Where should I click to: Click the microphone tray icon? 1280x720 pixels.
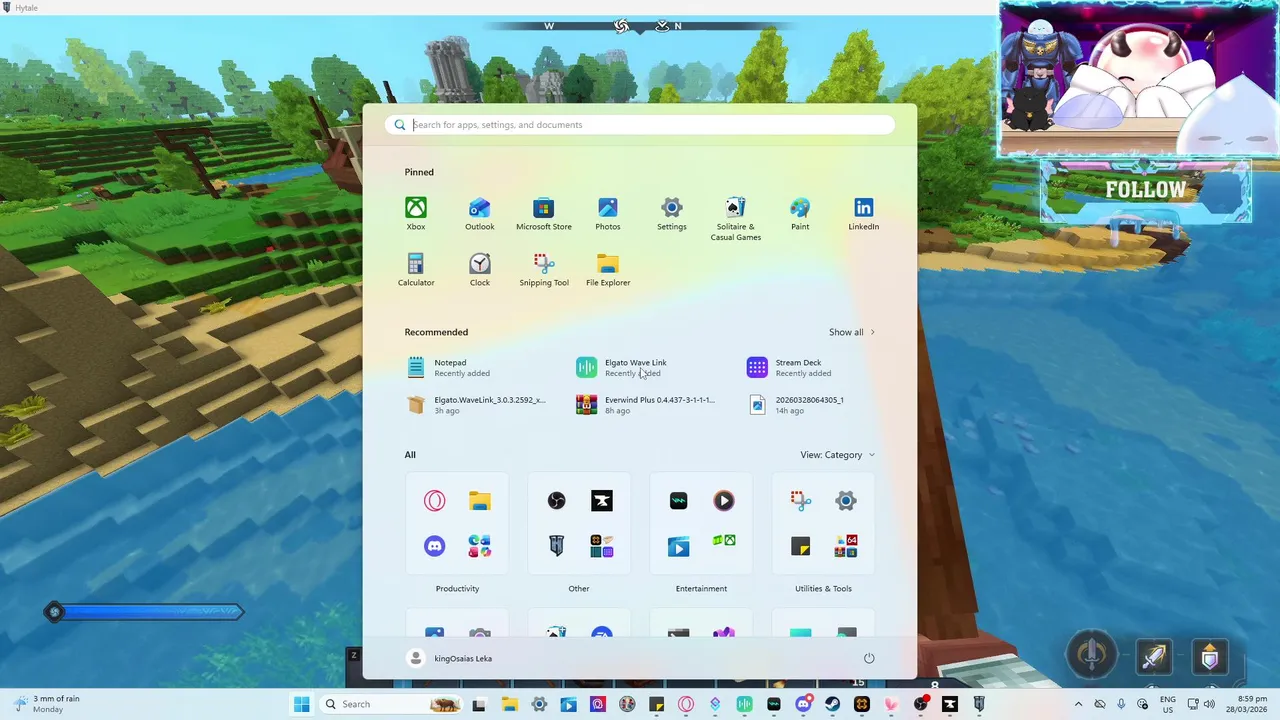pos(1121,704)
